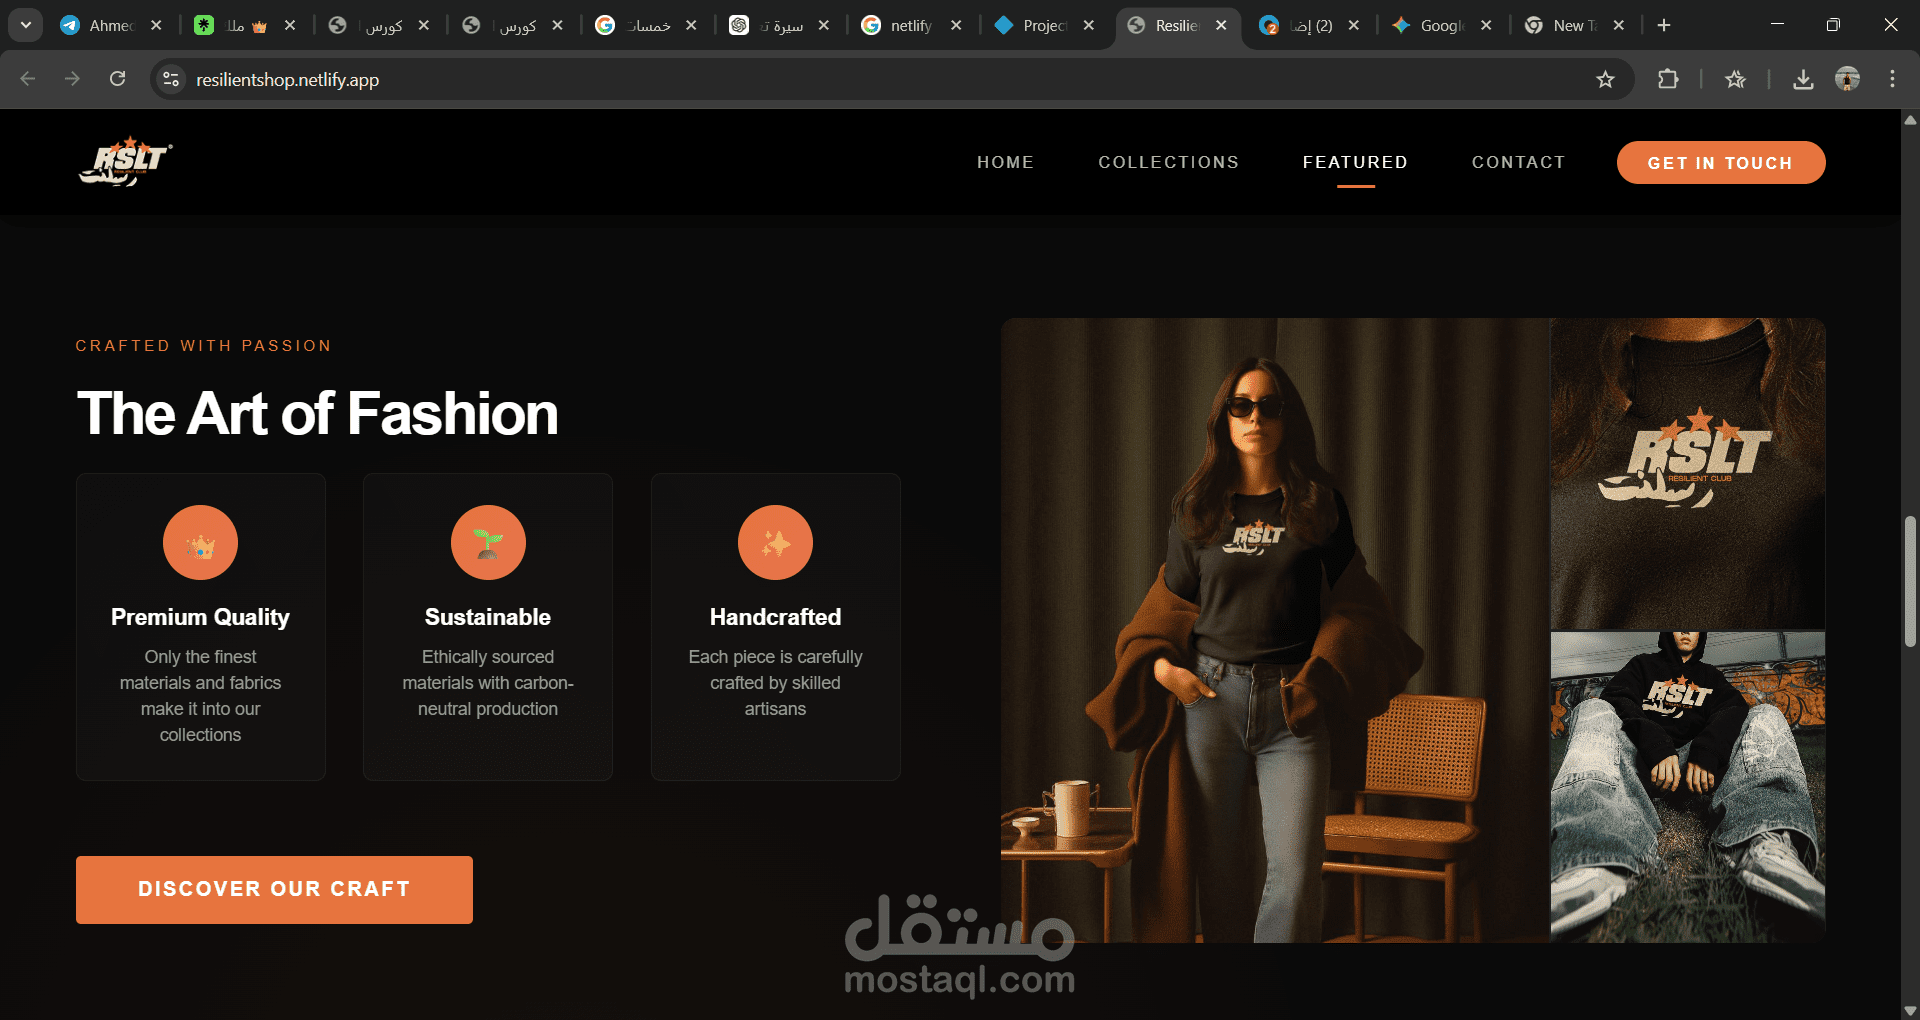This screenshot has width=1920, height=1020.
Task: Click the sparkle icon above Handcrafted
Action: [x=775, y=542]
